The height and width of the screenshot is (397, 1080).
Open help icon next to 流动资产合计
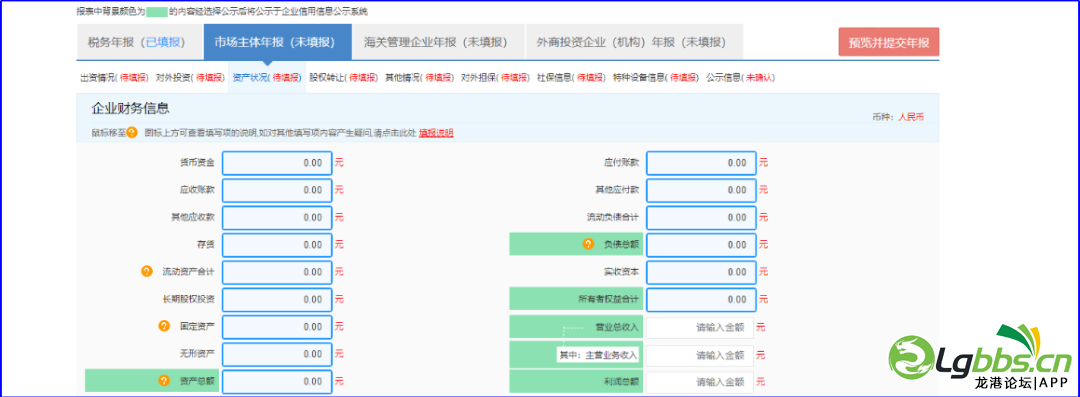147,271
